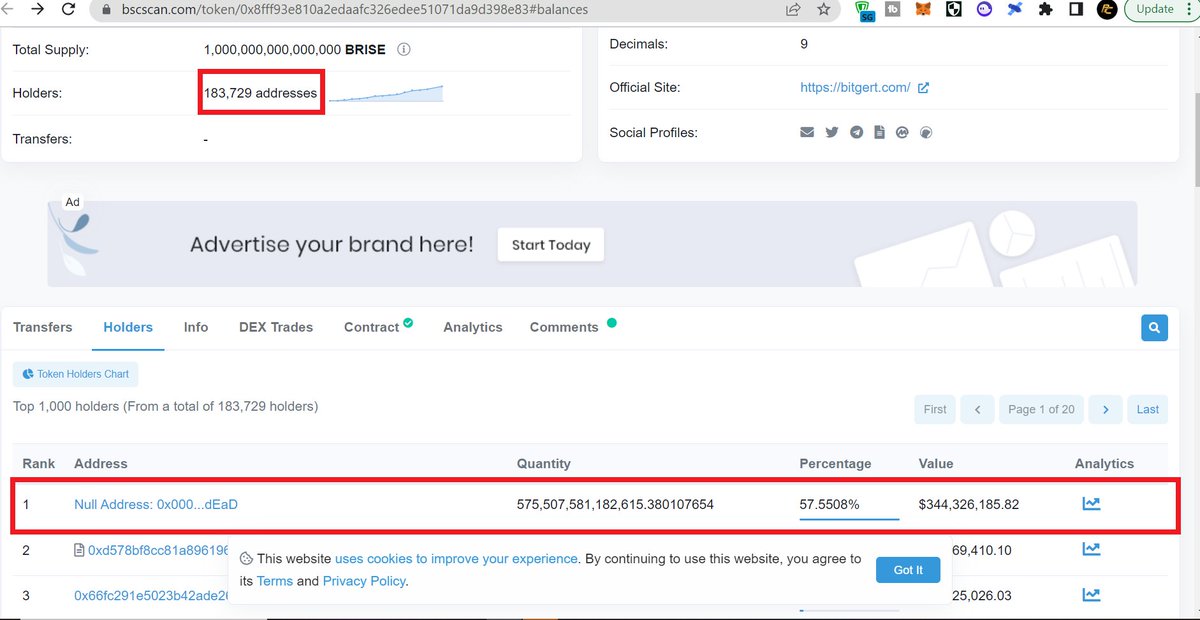Screen dimensions: 1200x620
Task: Open the Info tab
Action: point(196,327)
